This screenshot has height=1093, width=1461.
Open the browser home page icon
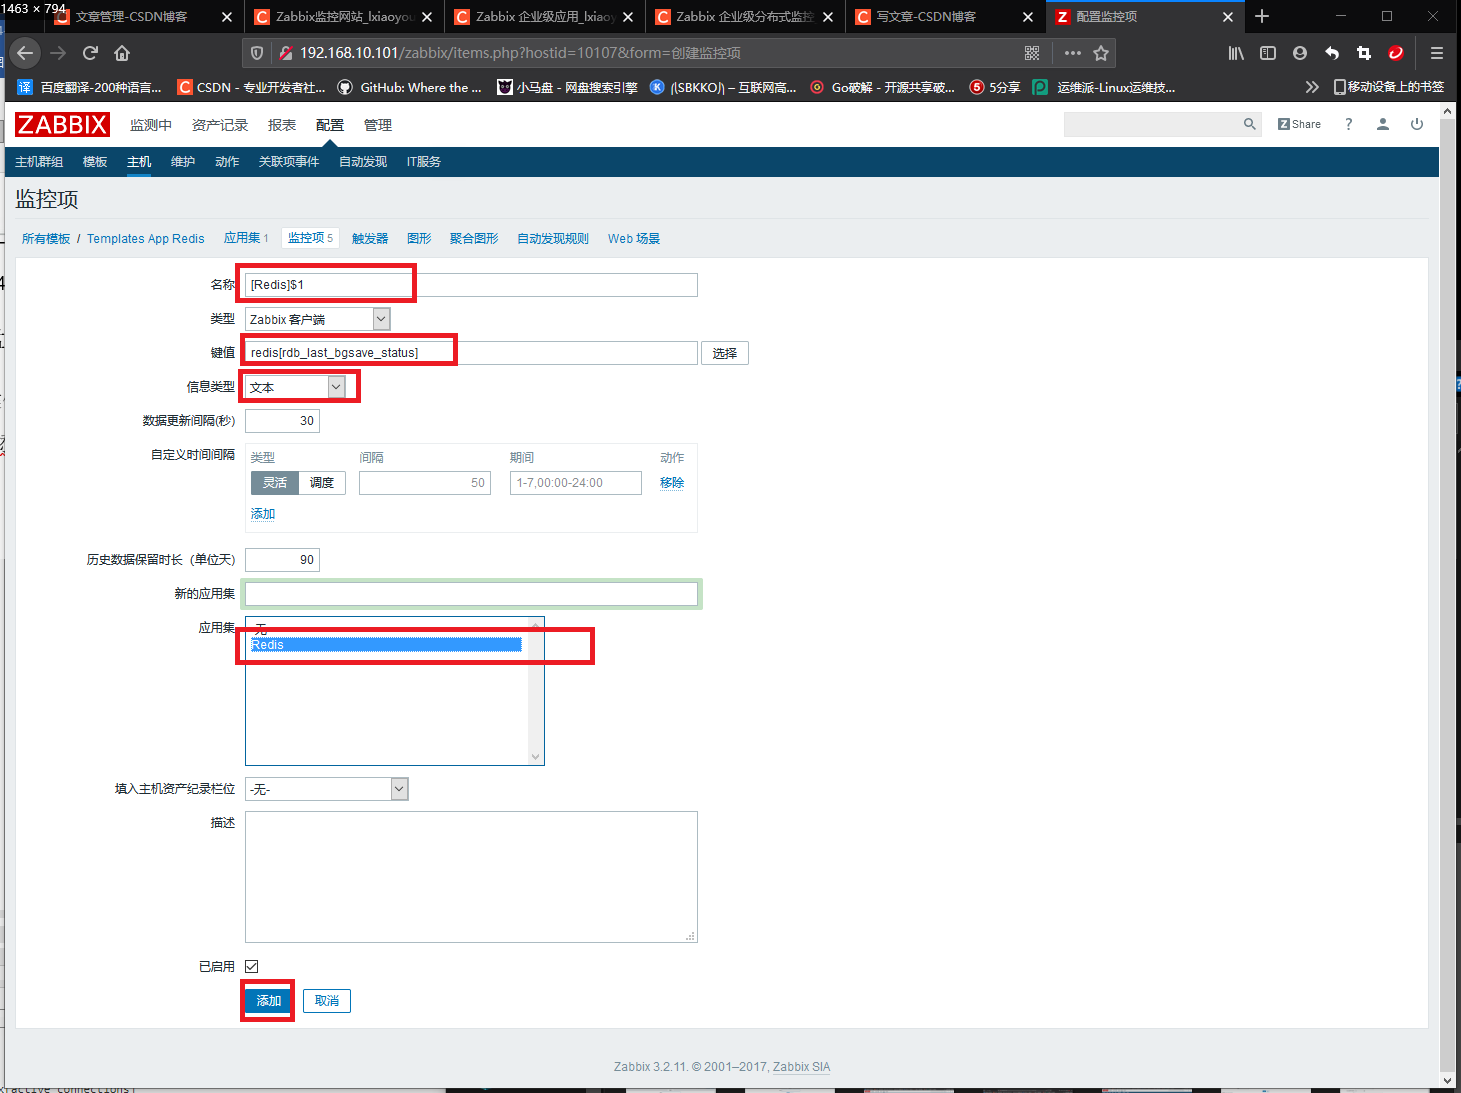tap(122, 53)
